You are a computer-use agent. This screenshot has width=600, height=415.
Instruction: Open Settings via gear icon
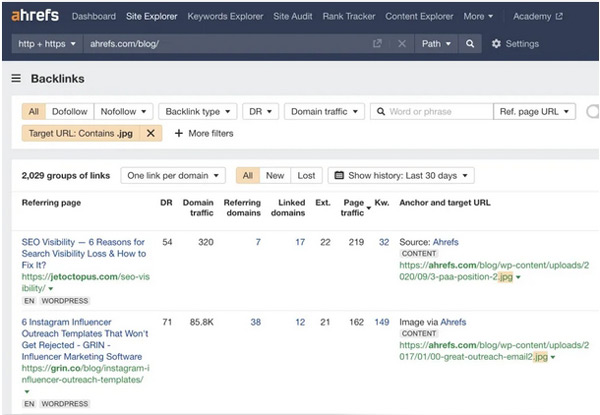tap(497, 44)
